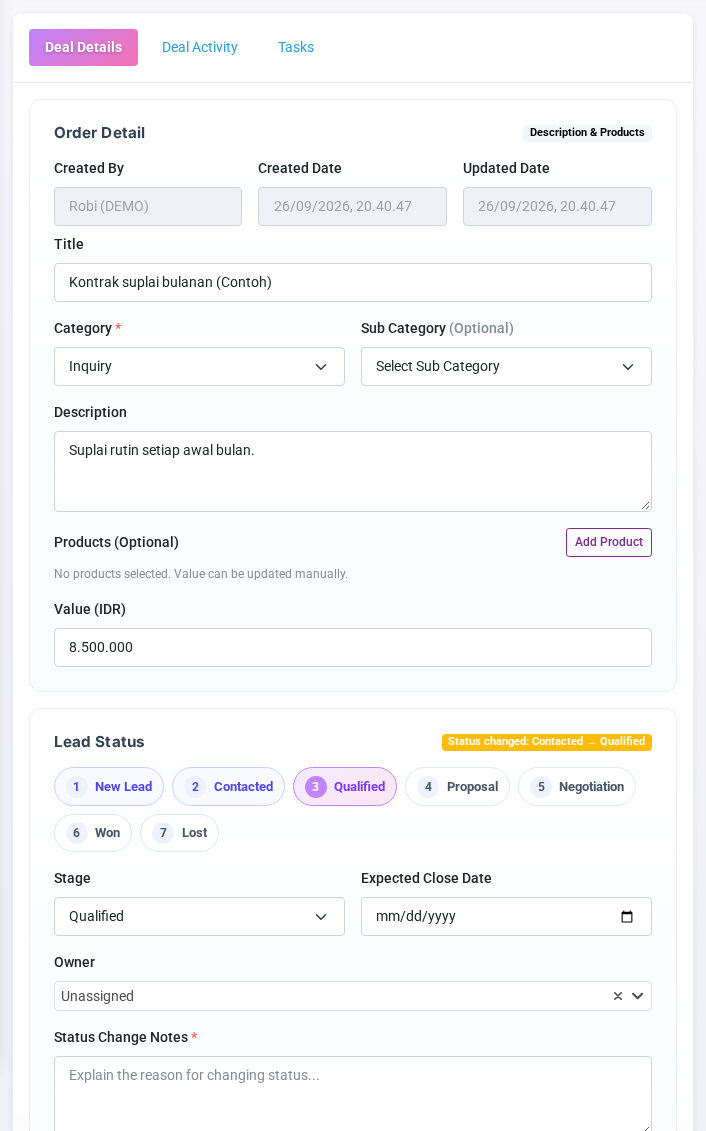Viewport: 706px width, 1131px height.
Task: Open the Tasks tab
Action: 296,48
